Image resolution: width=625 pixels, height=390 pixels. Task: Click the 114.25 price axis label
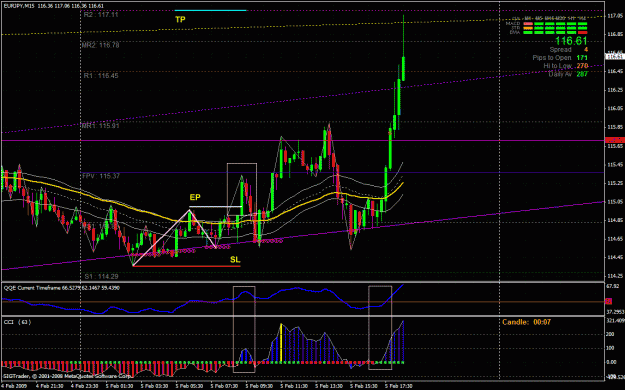tap(616, 276)
